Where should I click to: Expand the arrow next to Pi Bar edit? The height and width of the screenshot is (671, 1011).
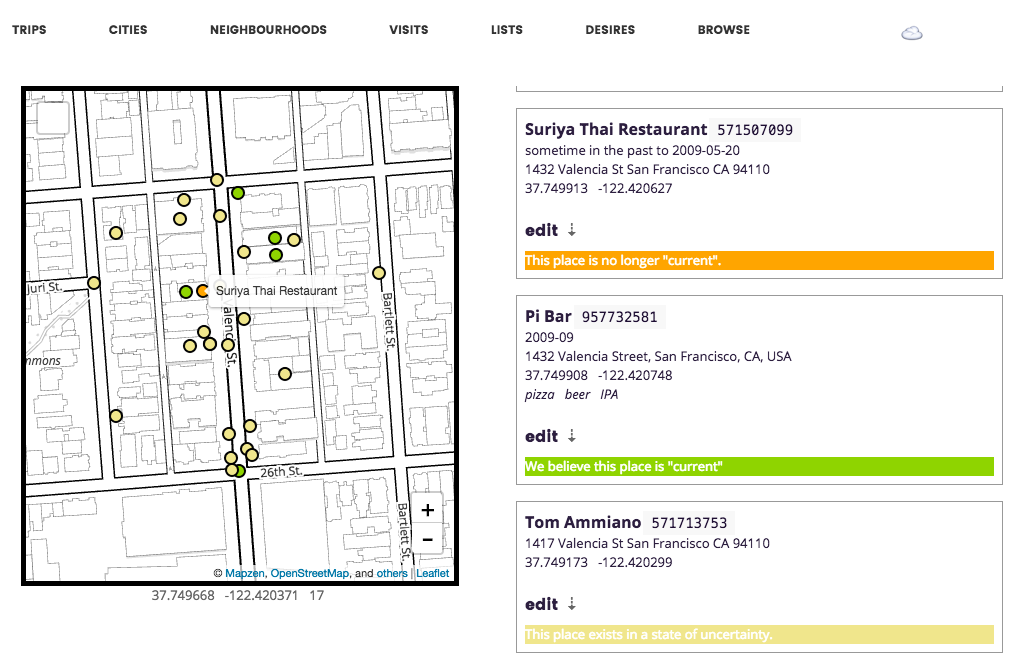click(x=572, y=436)
